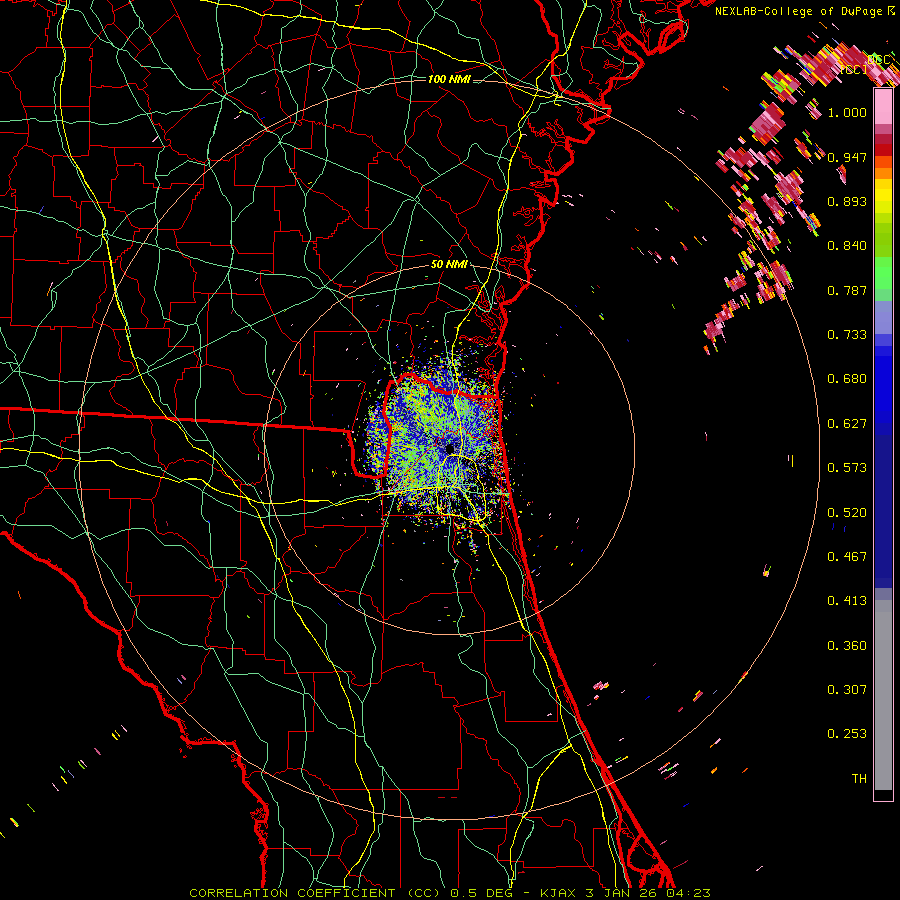Click the 0.893 color scale value
The height and width of the screenshot is (900, 900).
[x=847, y=201]
